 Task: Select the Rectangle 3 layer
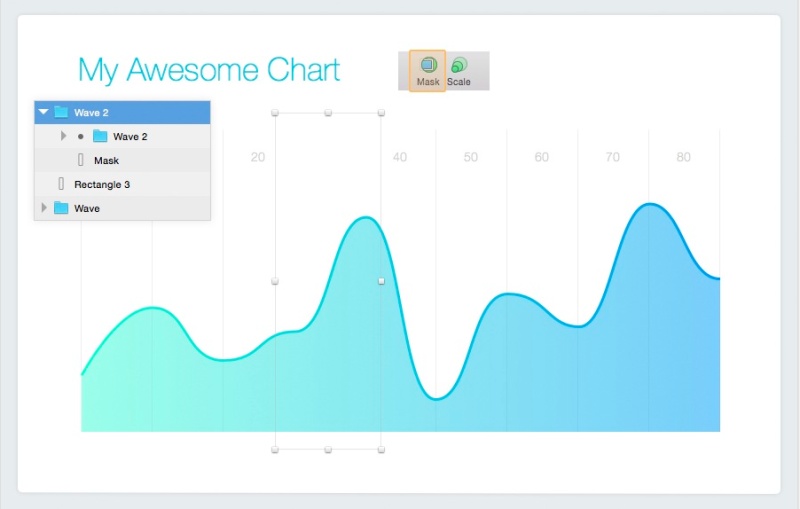pyautogui.click(x=102, y=184)
